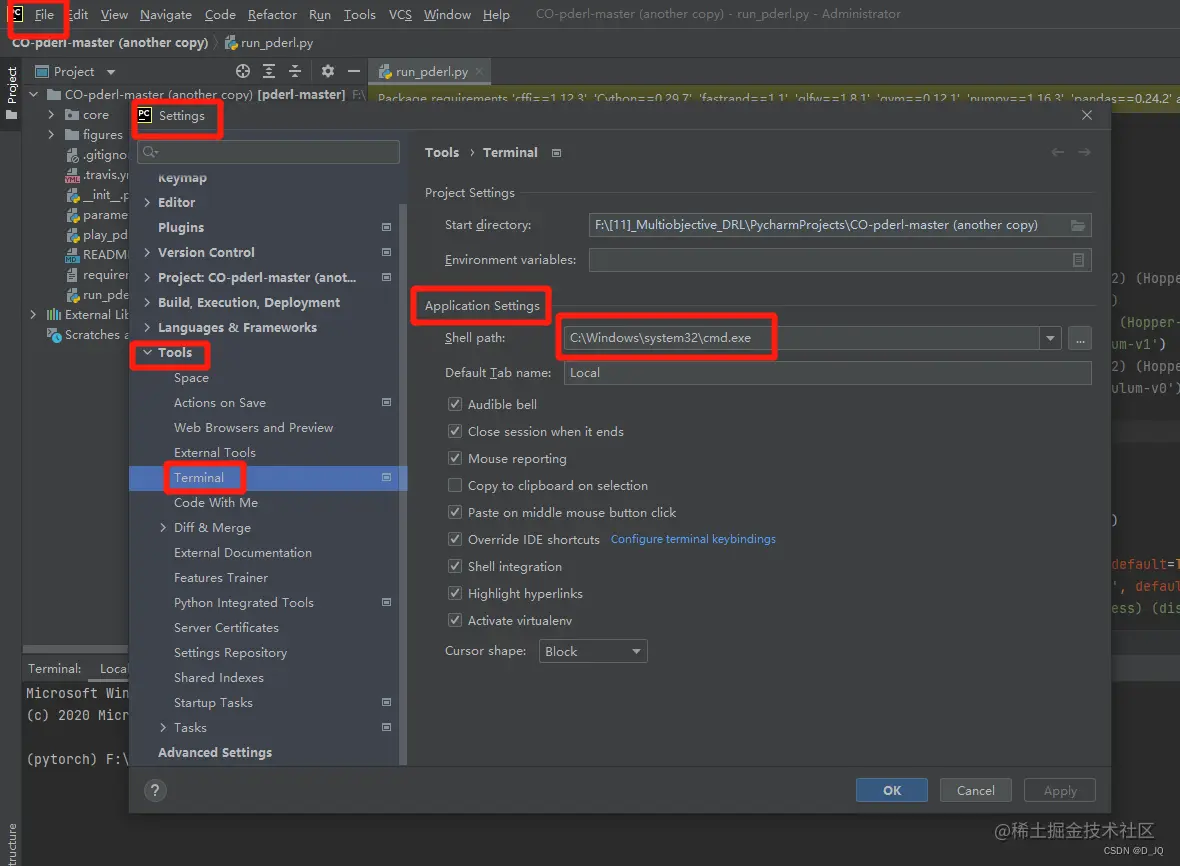Open the Window menu
1180x866 pixels.
[x=447, y=14]
